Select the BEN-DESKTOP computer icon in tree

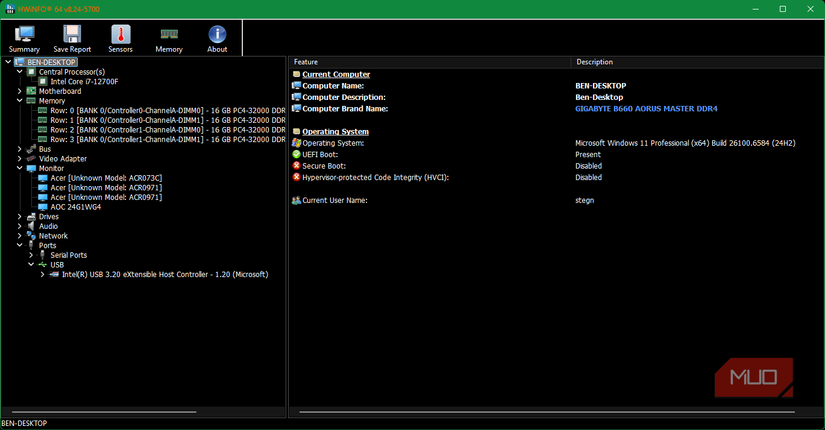[x=19, y=62]
